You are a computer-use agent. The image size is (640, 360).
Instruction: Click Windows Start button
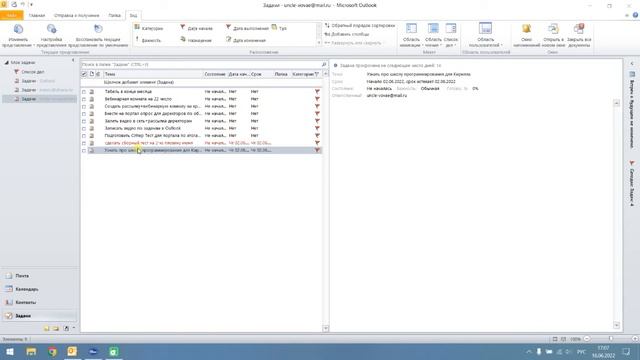click(10, 352)
